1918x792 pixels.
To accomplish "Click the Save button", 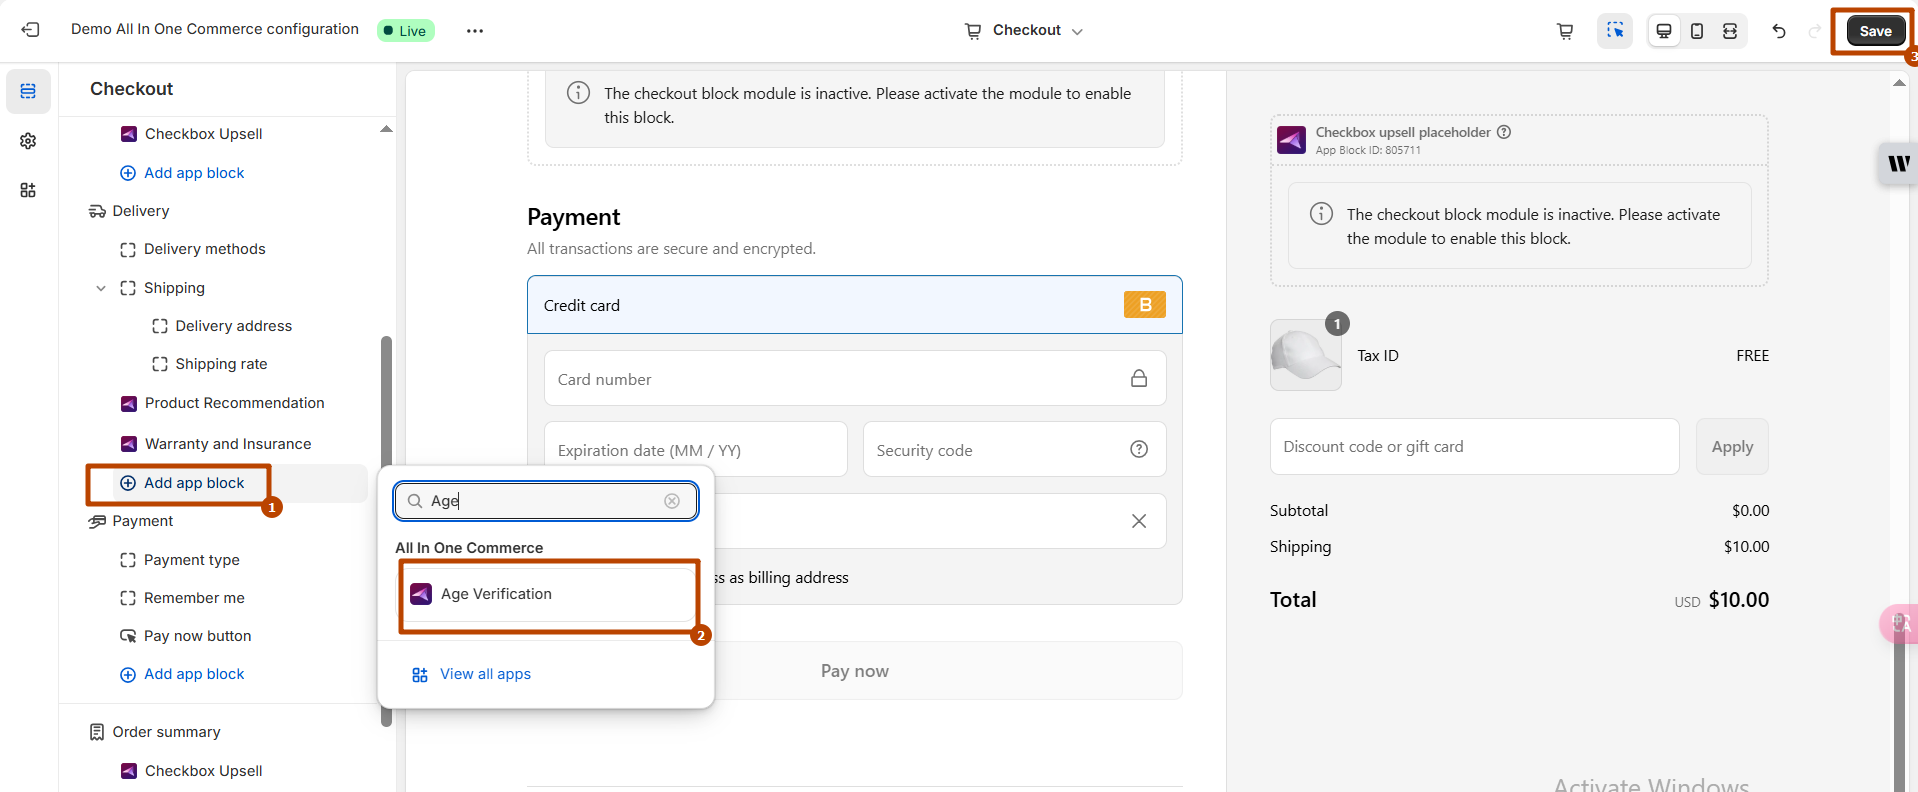I will pos(1875,31).
